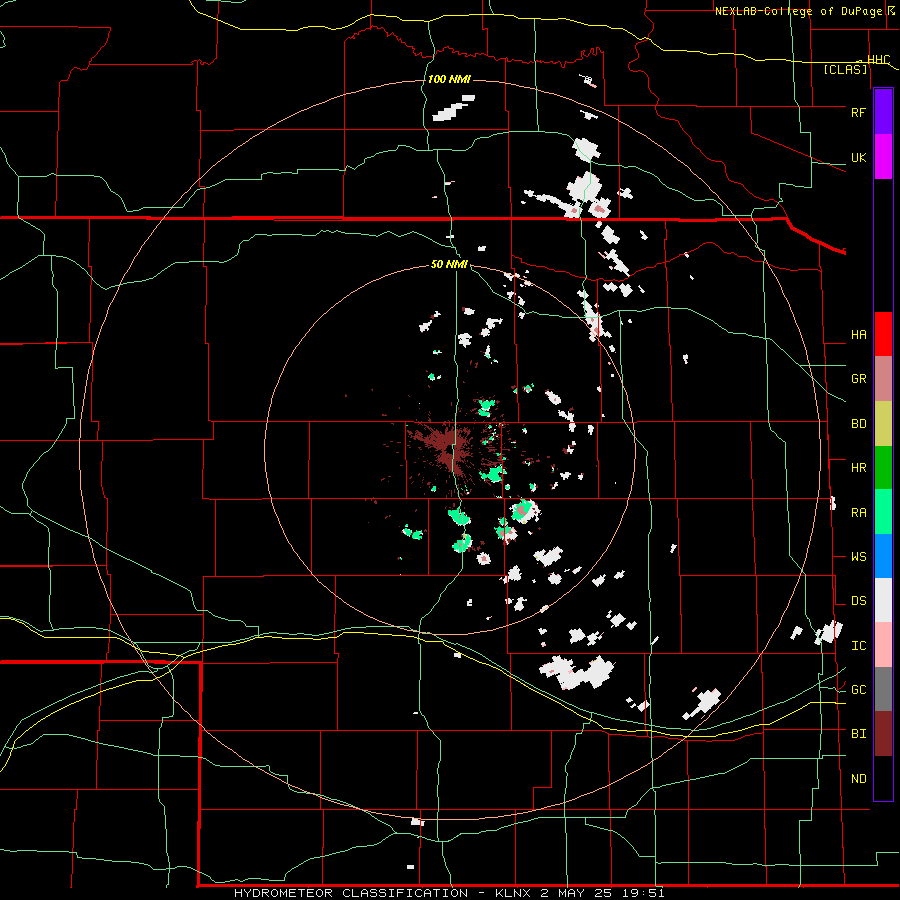
Task: Pick the HR heavy rain green swatch
Action: 883,468
